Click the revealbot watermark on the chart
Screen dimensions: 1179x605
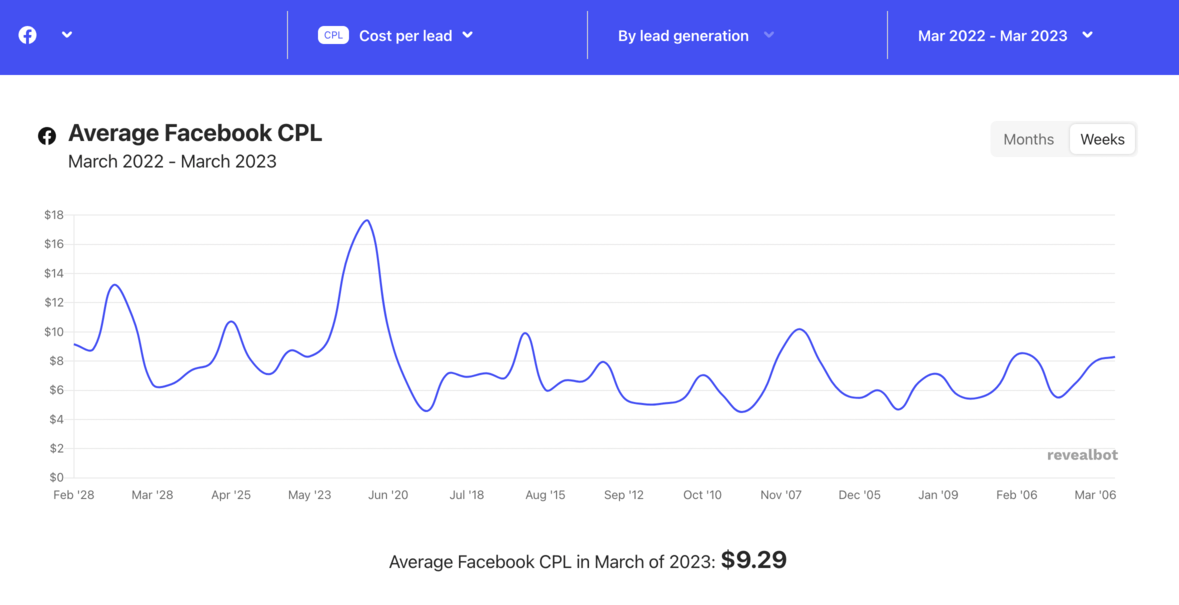pos(1082,454)
